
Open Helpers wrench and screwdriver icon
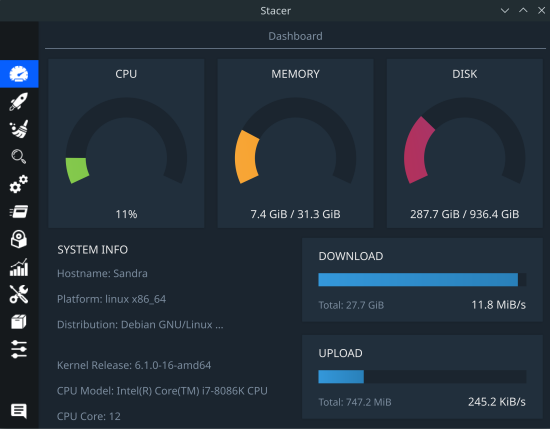point(19,294)
